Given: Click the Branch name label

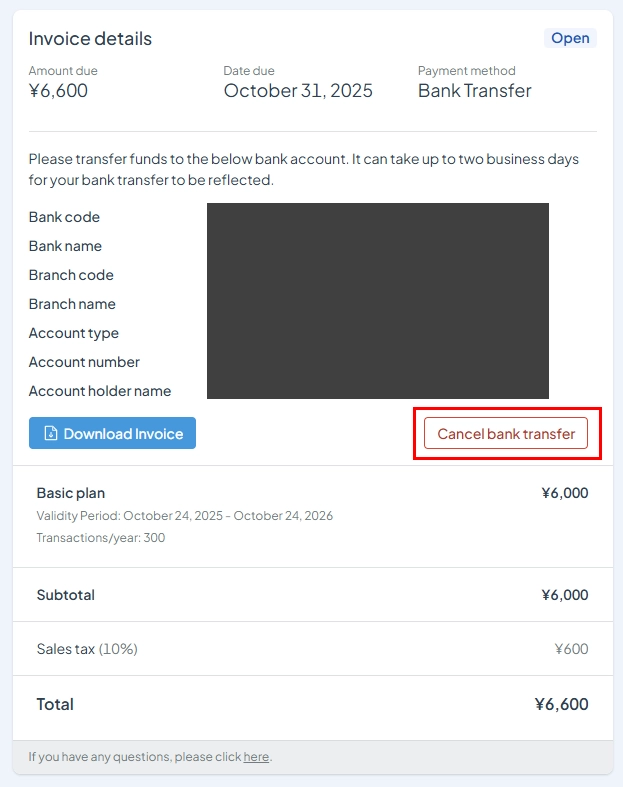Looking at the screenshot, I should [72, 304].
